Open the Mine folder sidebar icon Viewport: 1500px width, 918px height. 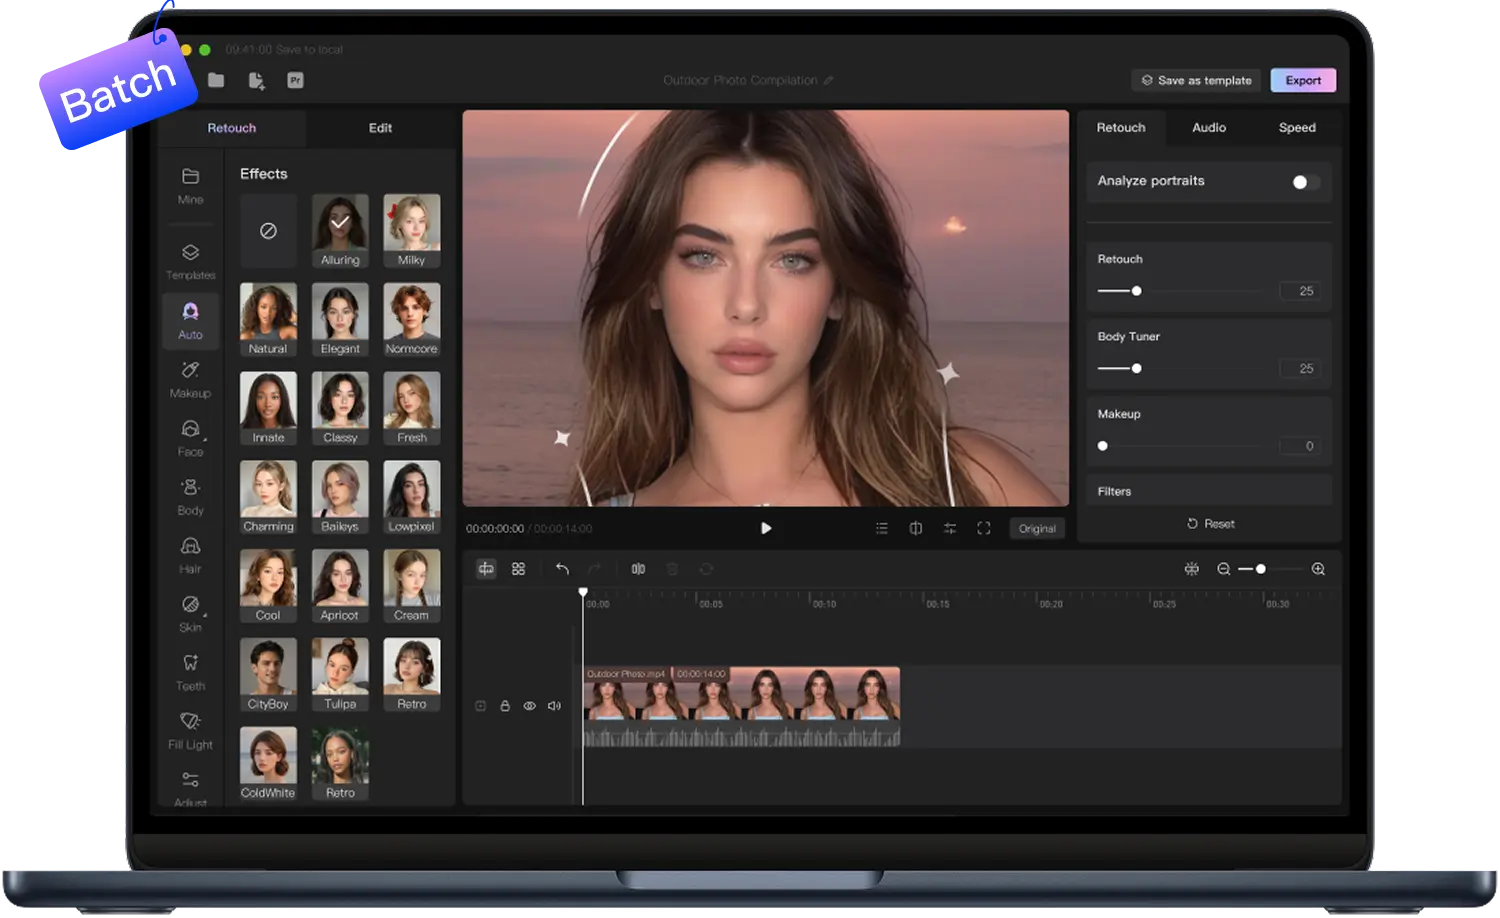[x=190, y=186]
